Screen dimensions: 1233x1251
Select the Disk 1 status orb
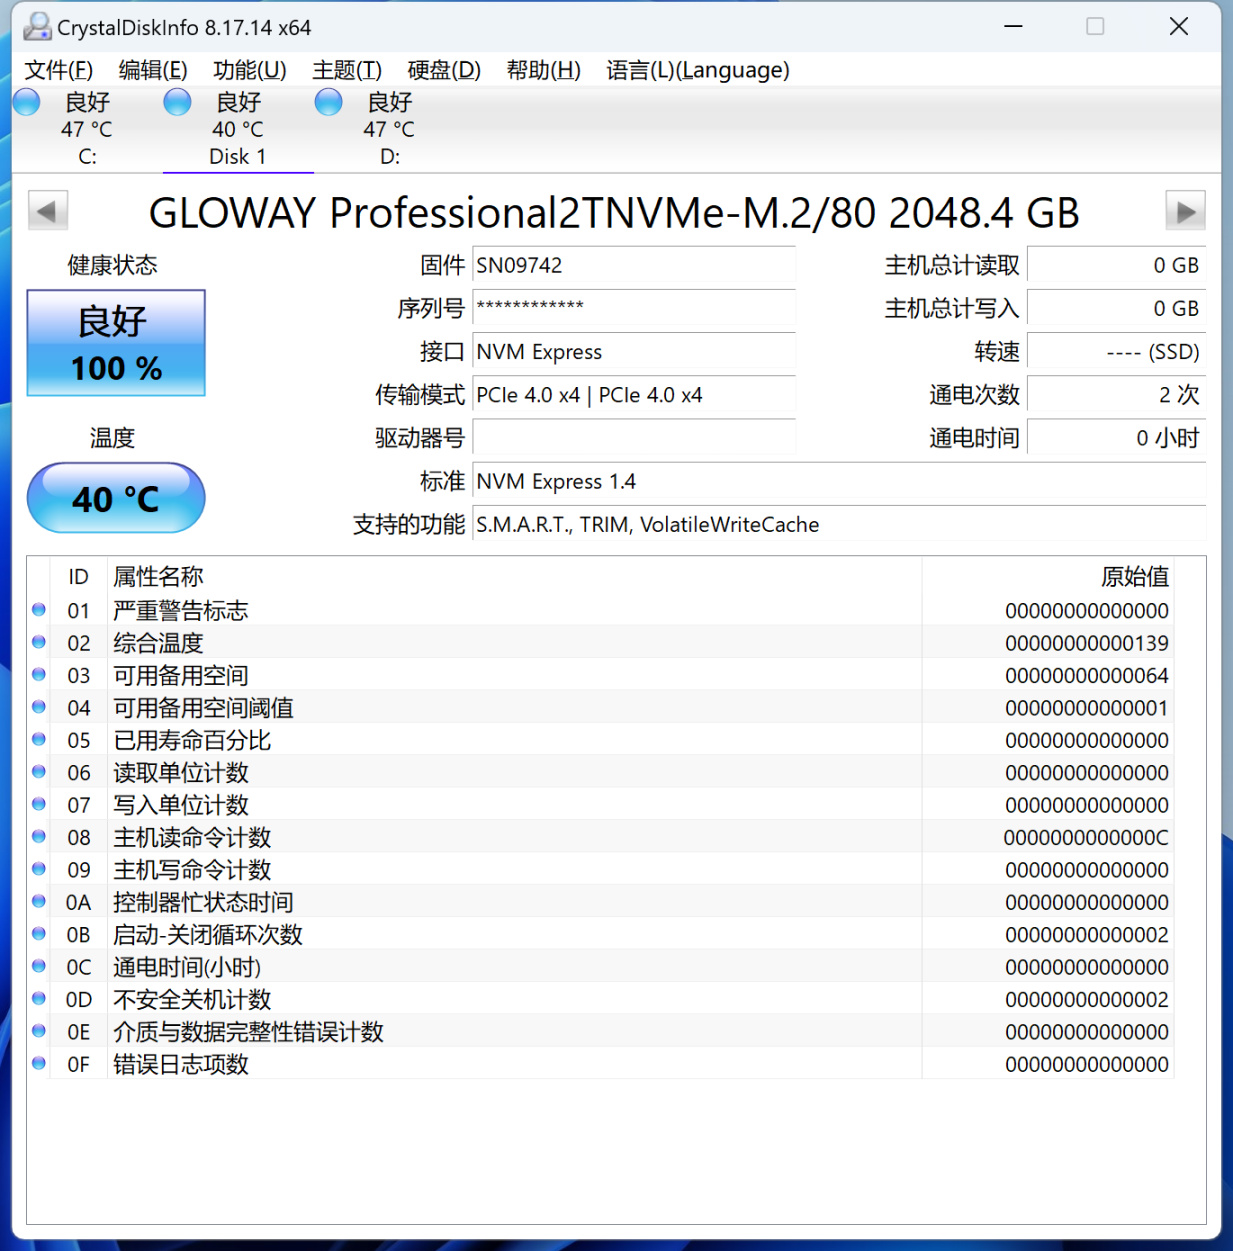pos(177,102)
